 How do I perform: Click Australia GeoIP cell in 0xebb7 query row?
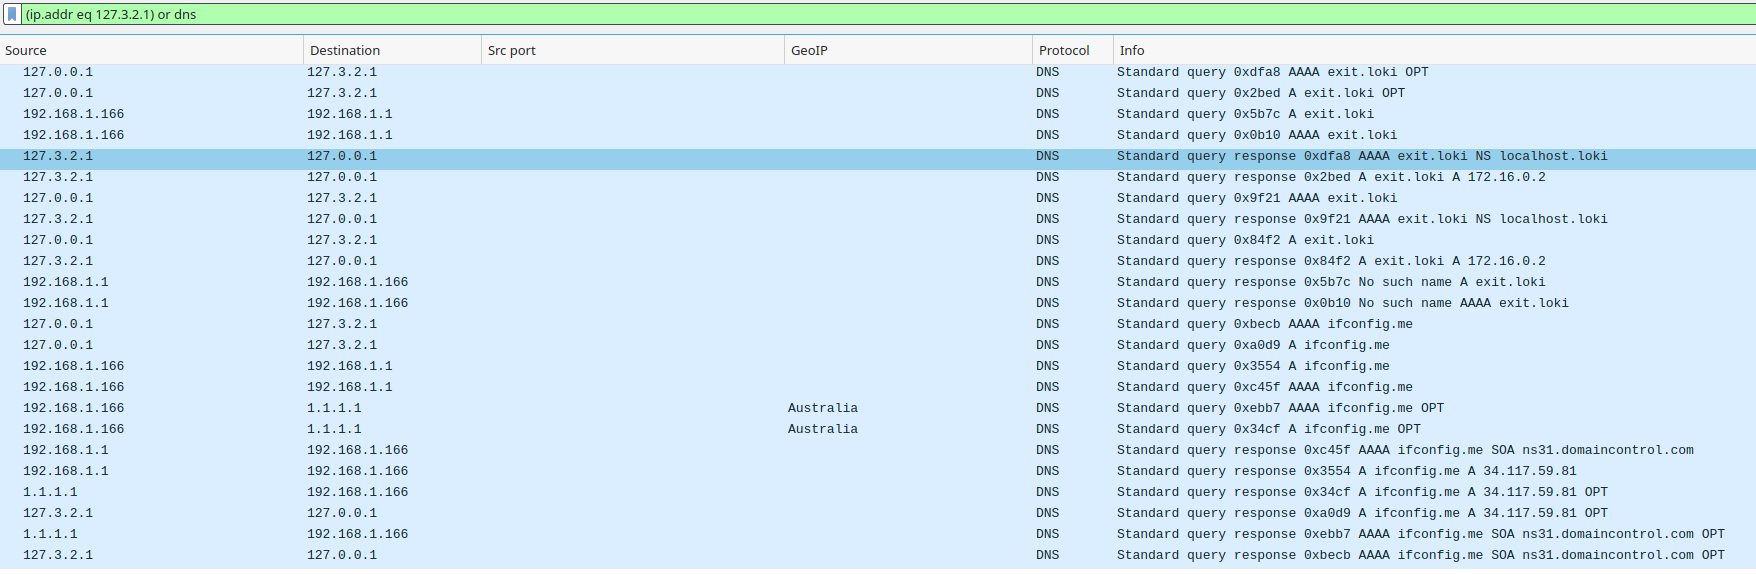pyautogui.click(x=823, y=408)
